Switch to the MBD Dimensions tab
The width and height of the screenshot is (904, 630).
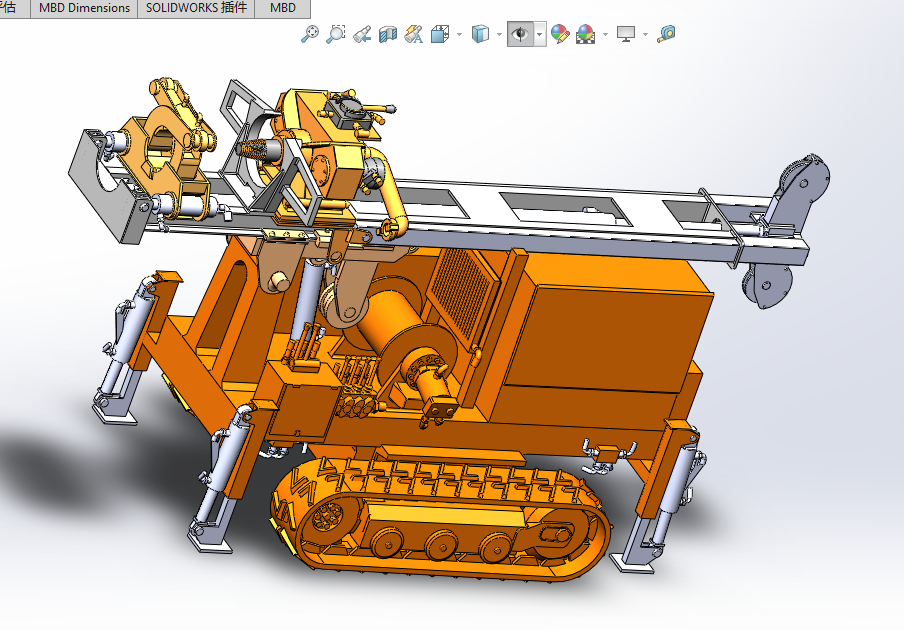coord(84,8)
